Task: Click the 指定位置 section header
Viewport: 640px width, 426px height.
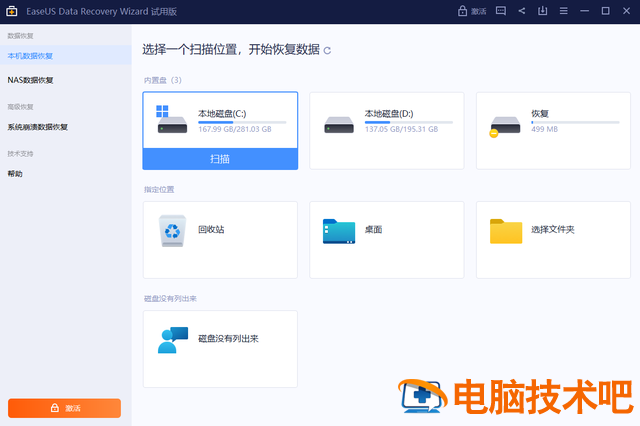Action: [159, 189]
